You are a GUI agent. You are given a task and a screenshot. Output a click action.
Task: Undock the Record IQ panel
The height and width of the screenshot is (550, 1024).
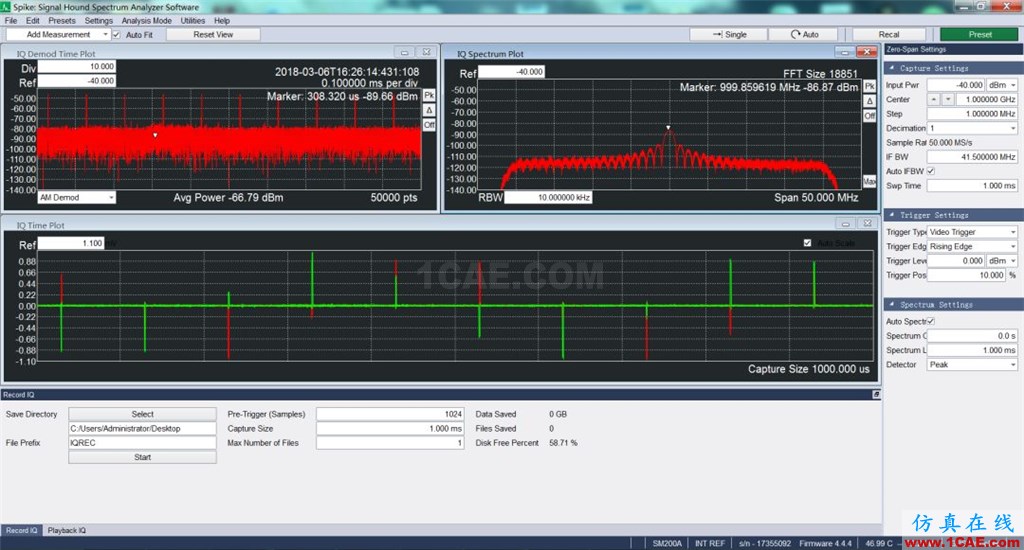tap(876, 395)
